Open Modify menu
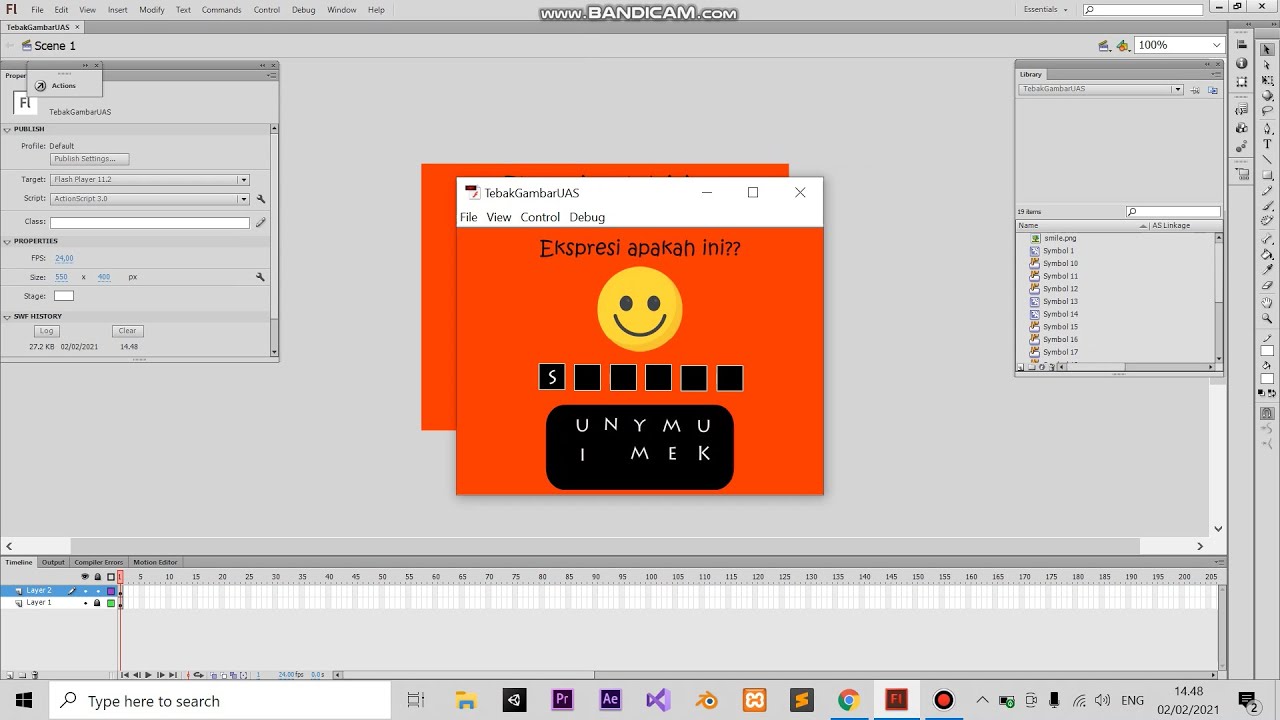The width and height of the screenshot is (1280, 720). click(x=152, y=9)
